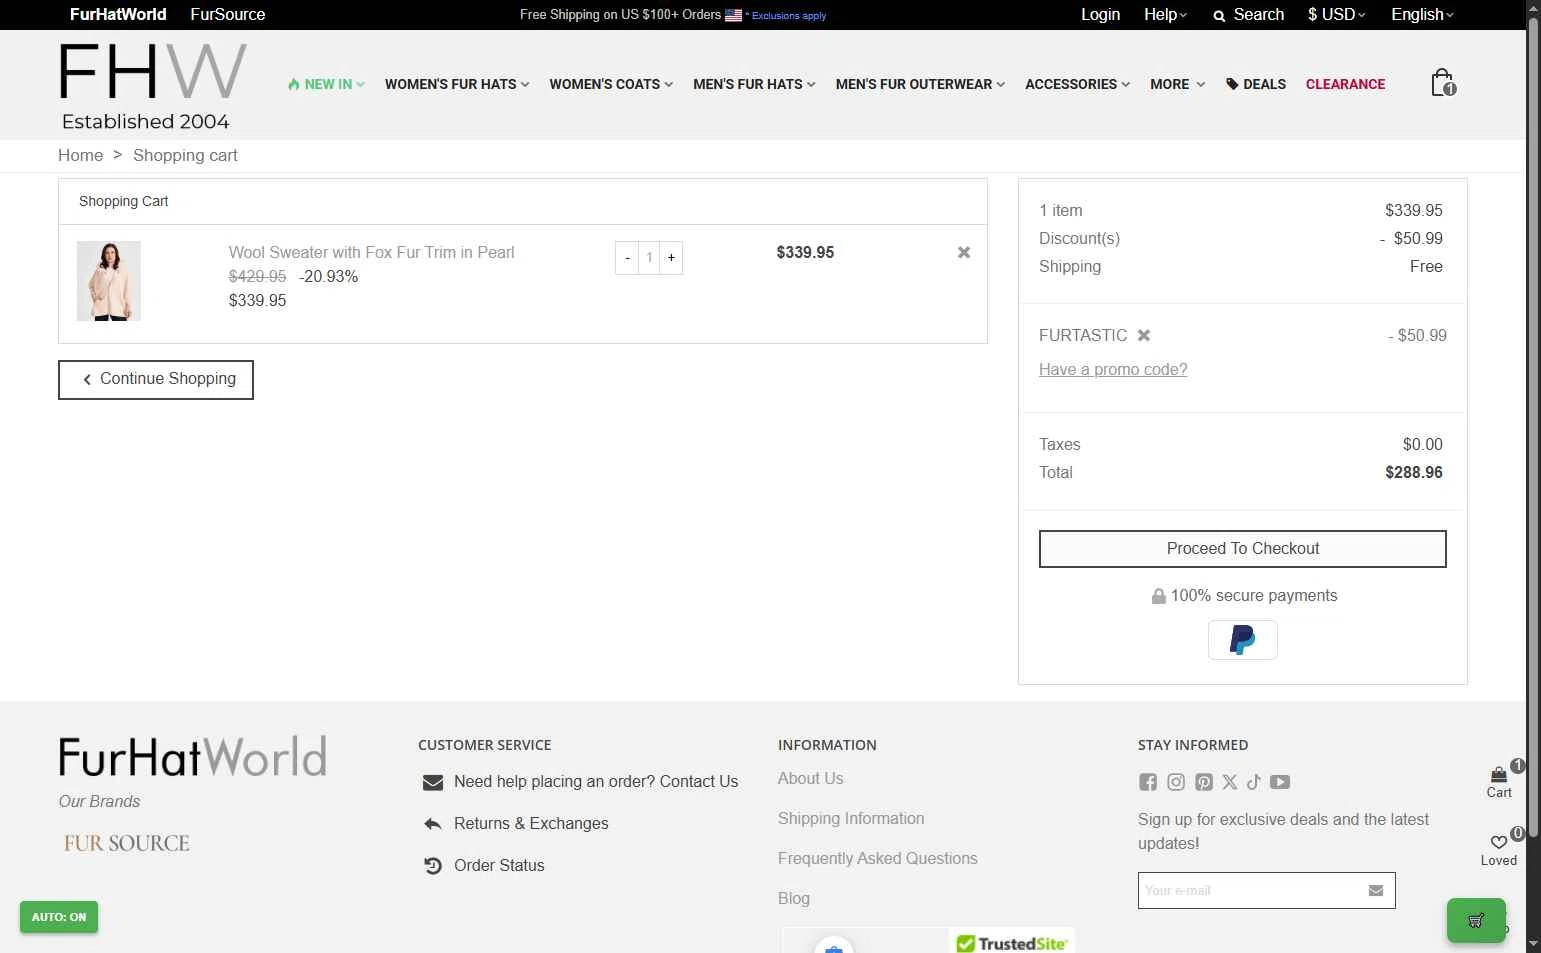Remove the FURTASTIC promo code
1541x953 pixels.
1144,335
